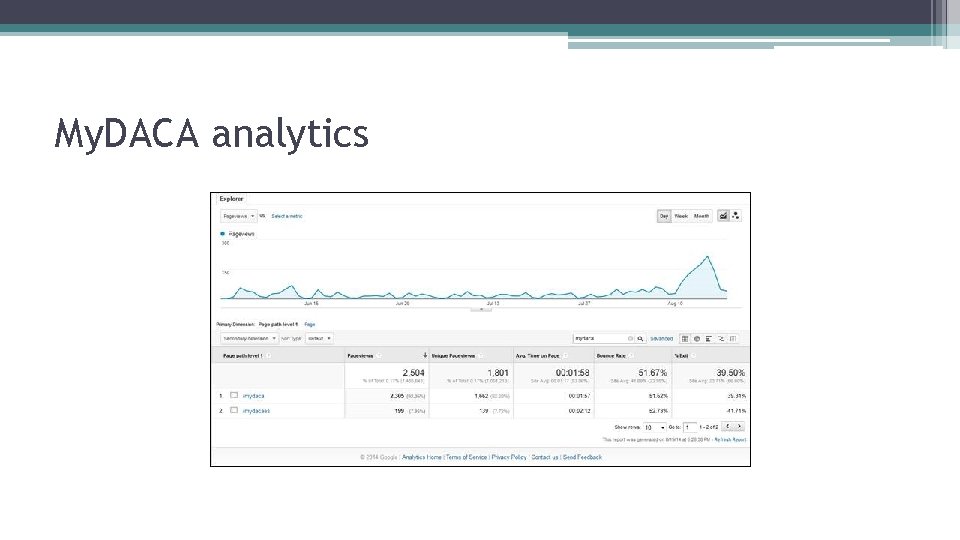Open Privacy Policy link
This screenshot has height=540, width=960.
[x=509, y=457]
